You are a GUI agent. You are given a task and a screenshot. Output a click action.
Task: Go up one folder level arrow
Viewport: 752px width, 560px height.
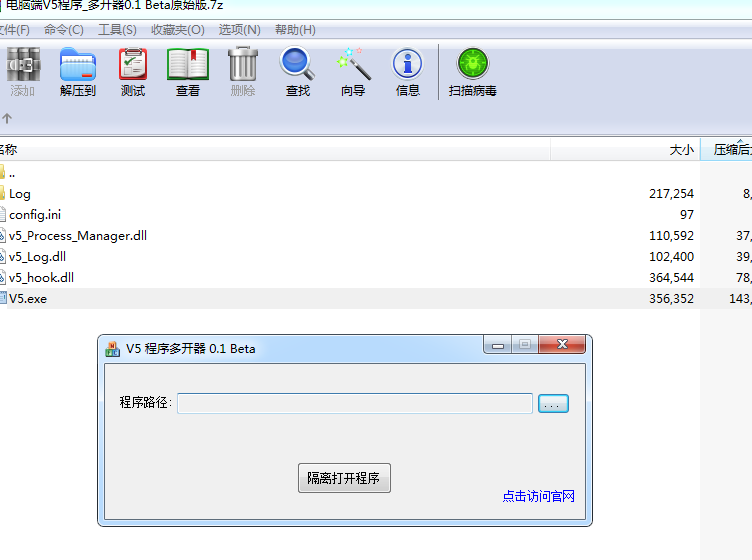point(7,118)
